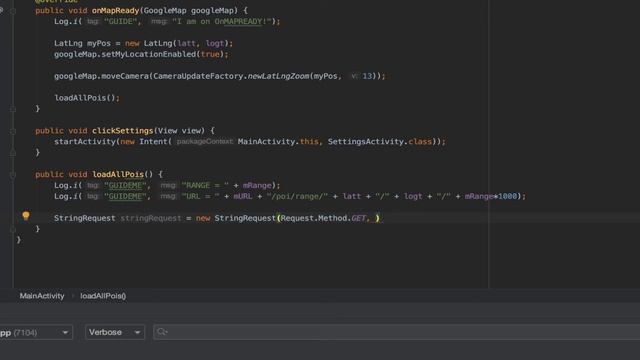
Task: Click SettingsActivity.class in startActivity line
Action: (380, 142)
